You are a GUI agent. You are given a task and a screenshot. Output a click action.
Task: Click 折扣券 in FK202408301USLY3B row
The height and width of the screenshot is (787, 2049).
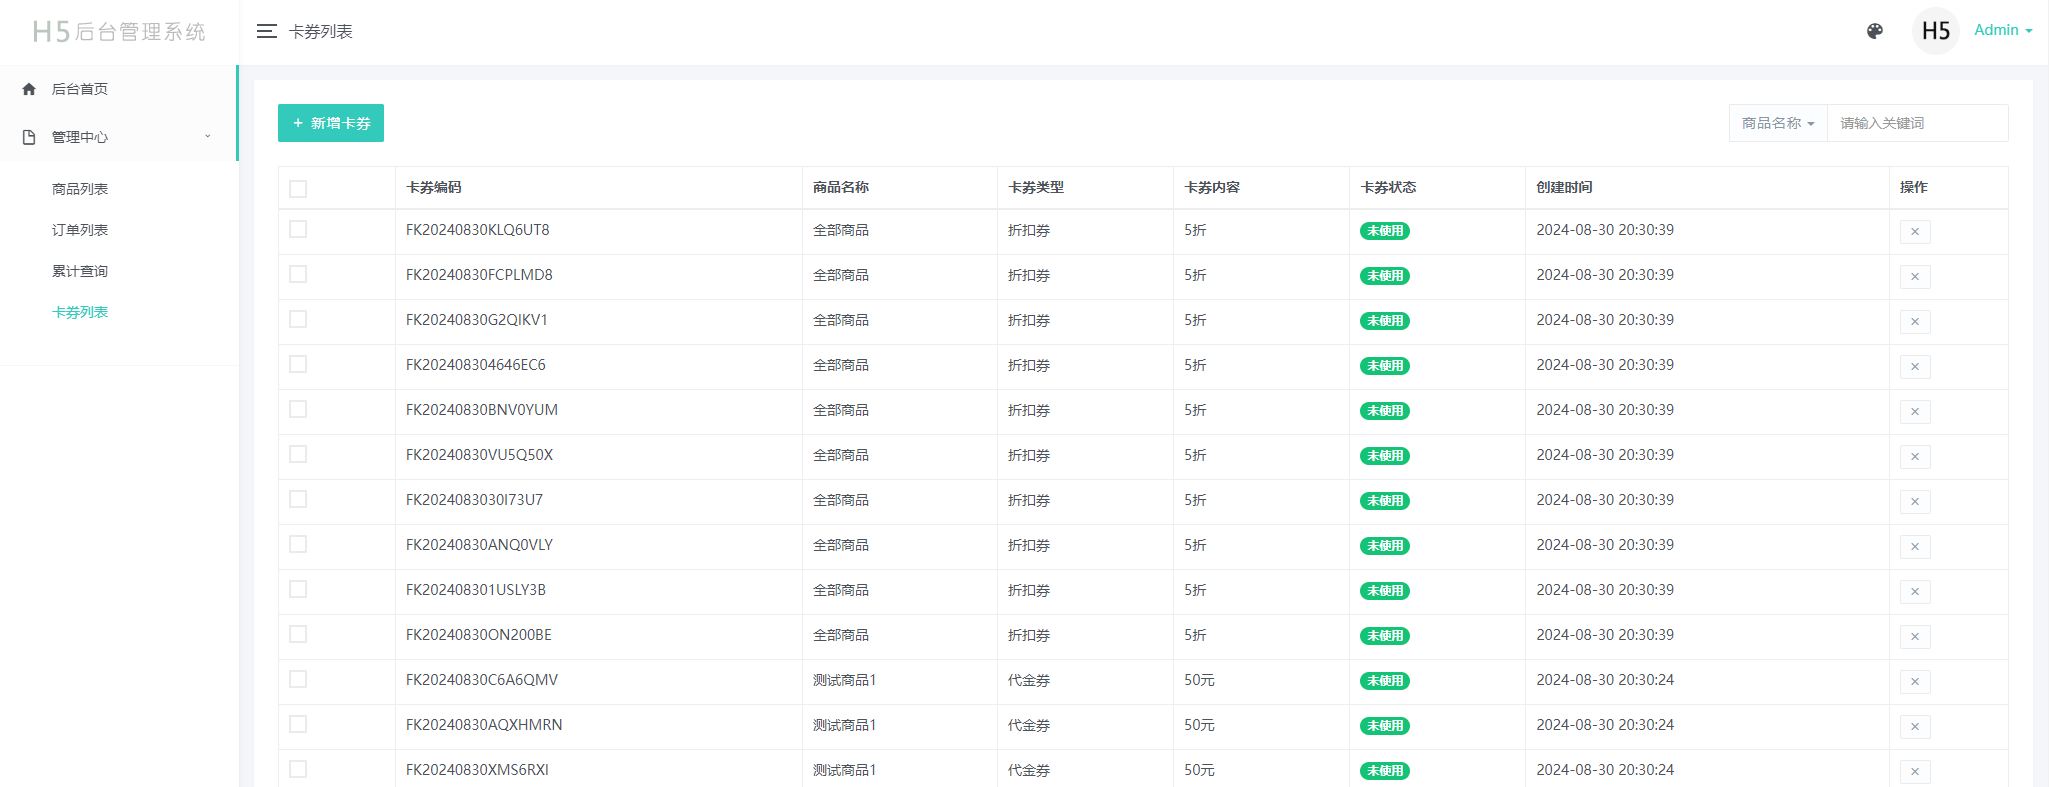click(x=1029, y=590)
